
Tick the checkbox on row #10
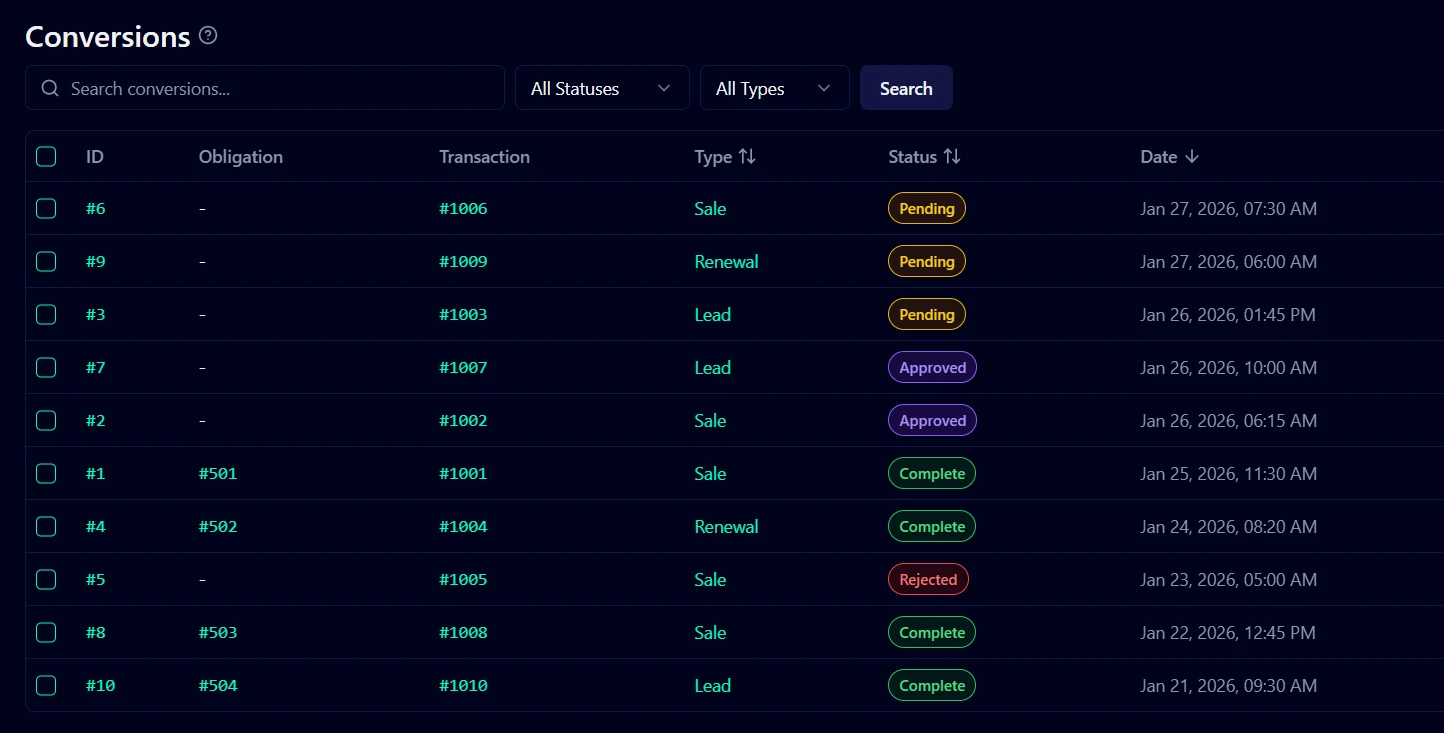tap(46, 685)
